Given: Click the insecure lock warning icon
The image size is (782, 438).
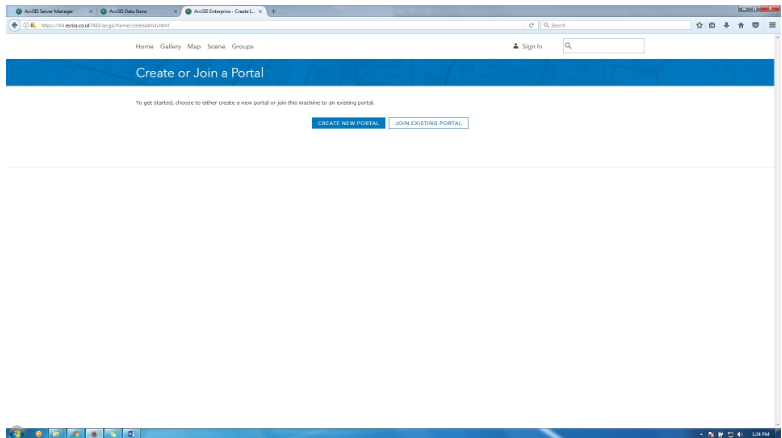Looking at the screenshot, I should 33,25.
